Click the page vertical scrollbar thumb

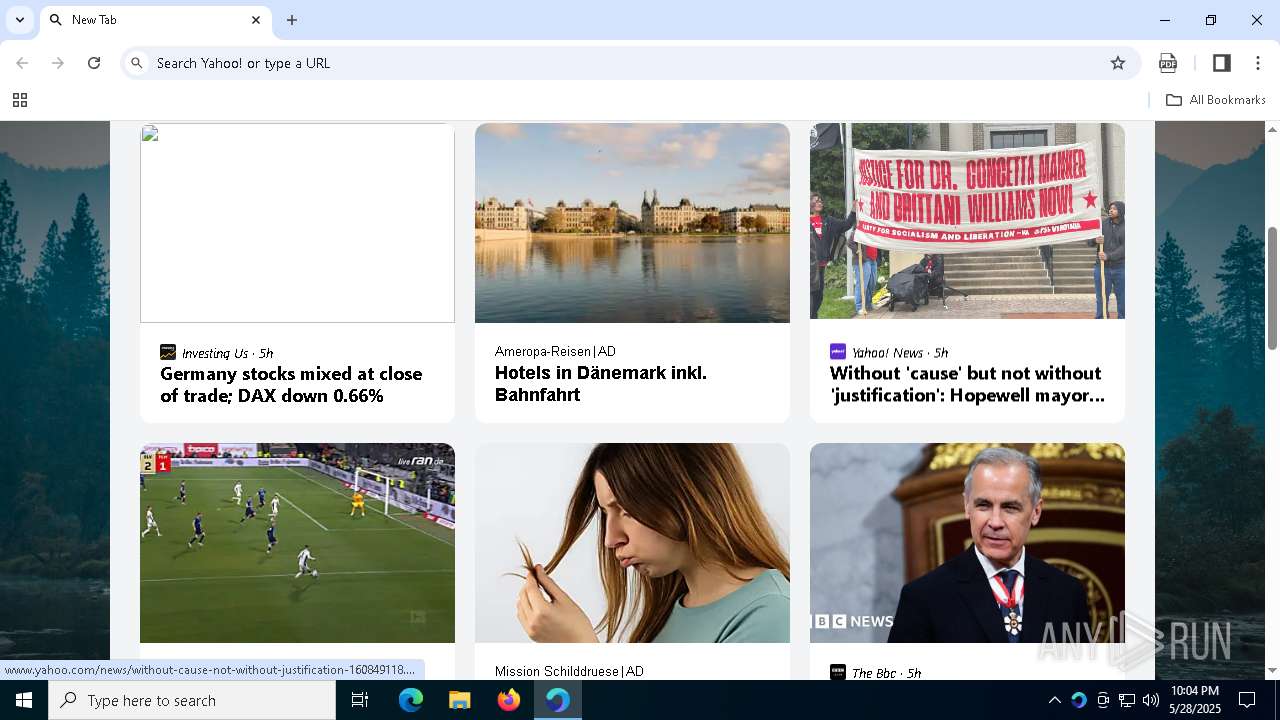coord(1272,288)
